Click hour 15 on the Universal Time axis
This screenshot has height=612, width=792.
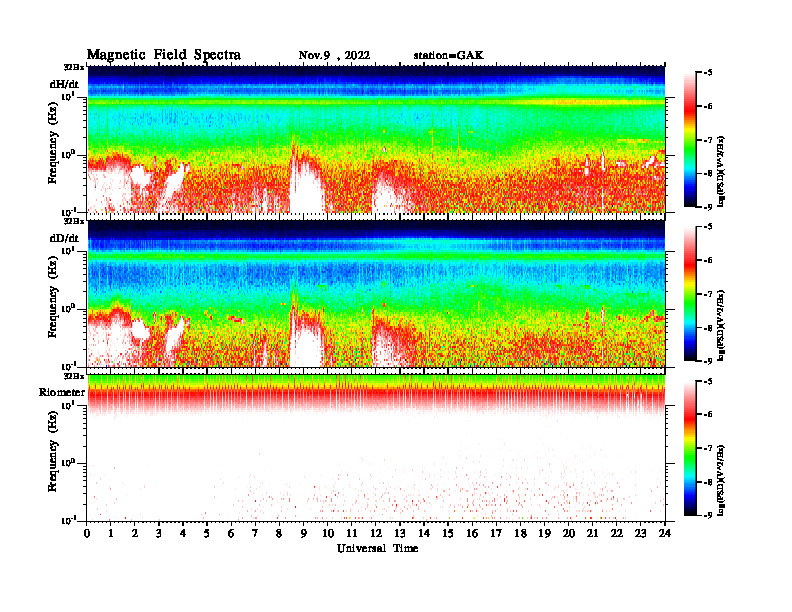pos(448,533)
